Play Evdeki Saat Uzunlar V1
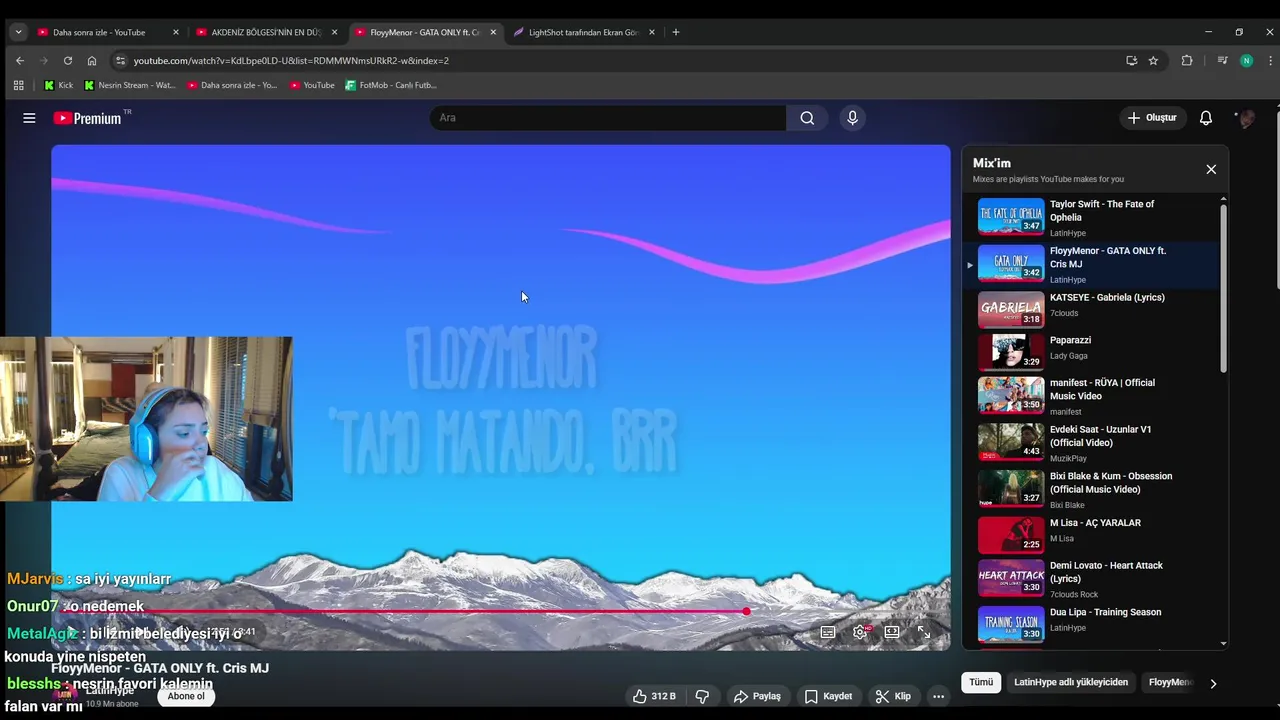The width and height of the screenshot is (1280, 720). point(1091,443)
